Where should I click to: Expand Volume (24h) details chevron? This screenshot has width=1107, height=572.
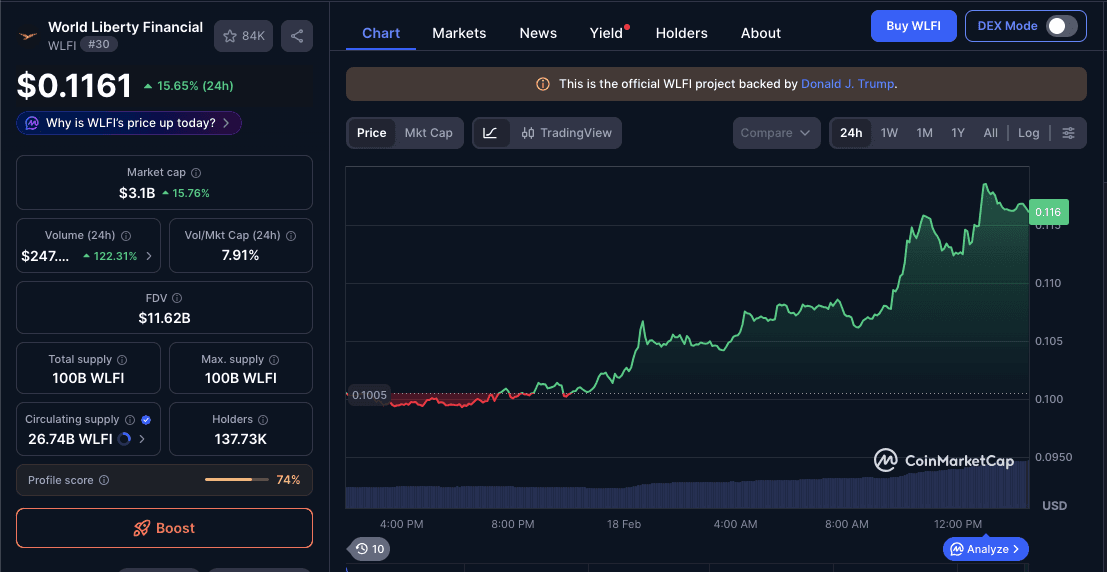tap(149, 256)
